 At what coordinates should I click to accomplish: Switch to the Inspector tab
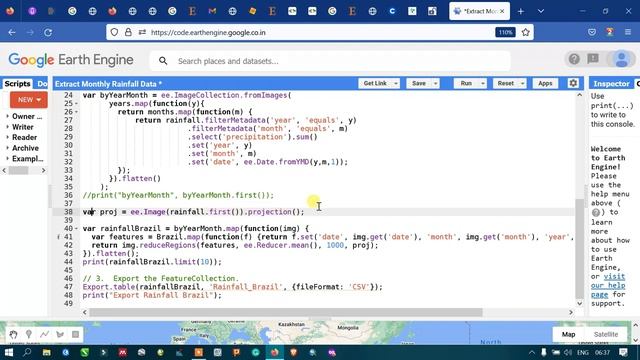pyautogui.click(x=611, y=84)
